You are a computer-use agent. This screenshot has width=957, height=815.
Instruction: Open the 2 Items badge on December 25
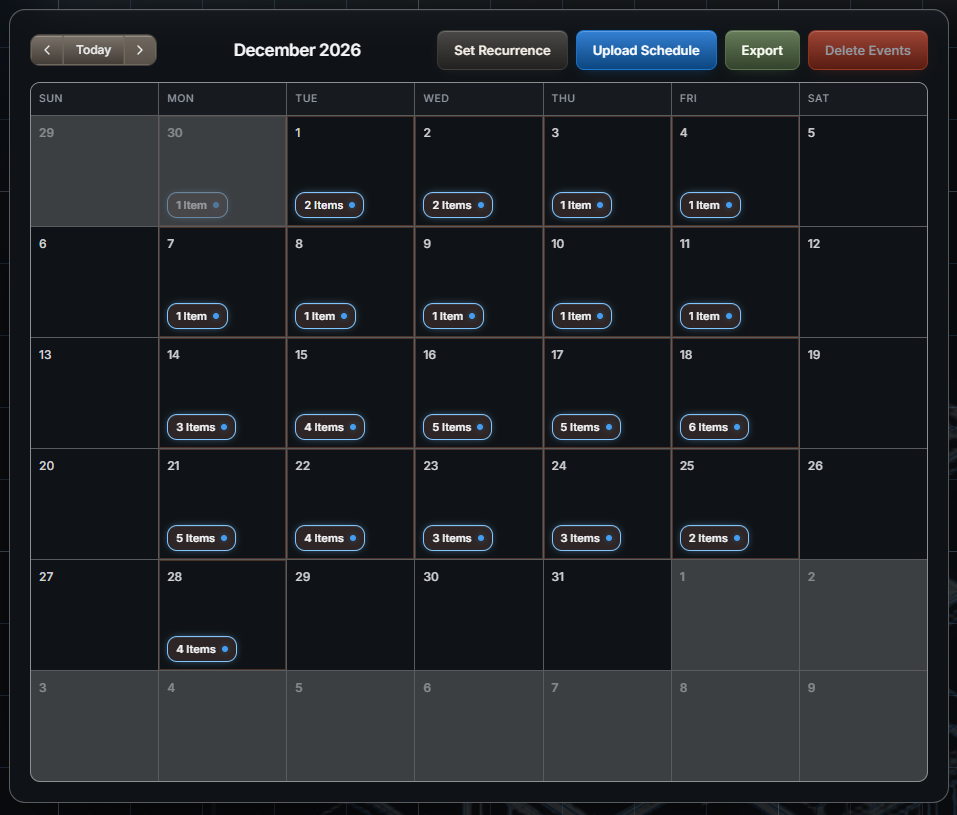(714, 538)
